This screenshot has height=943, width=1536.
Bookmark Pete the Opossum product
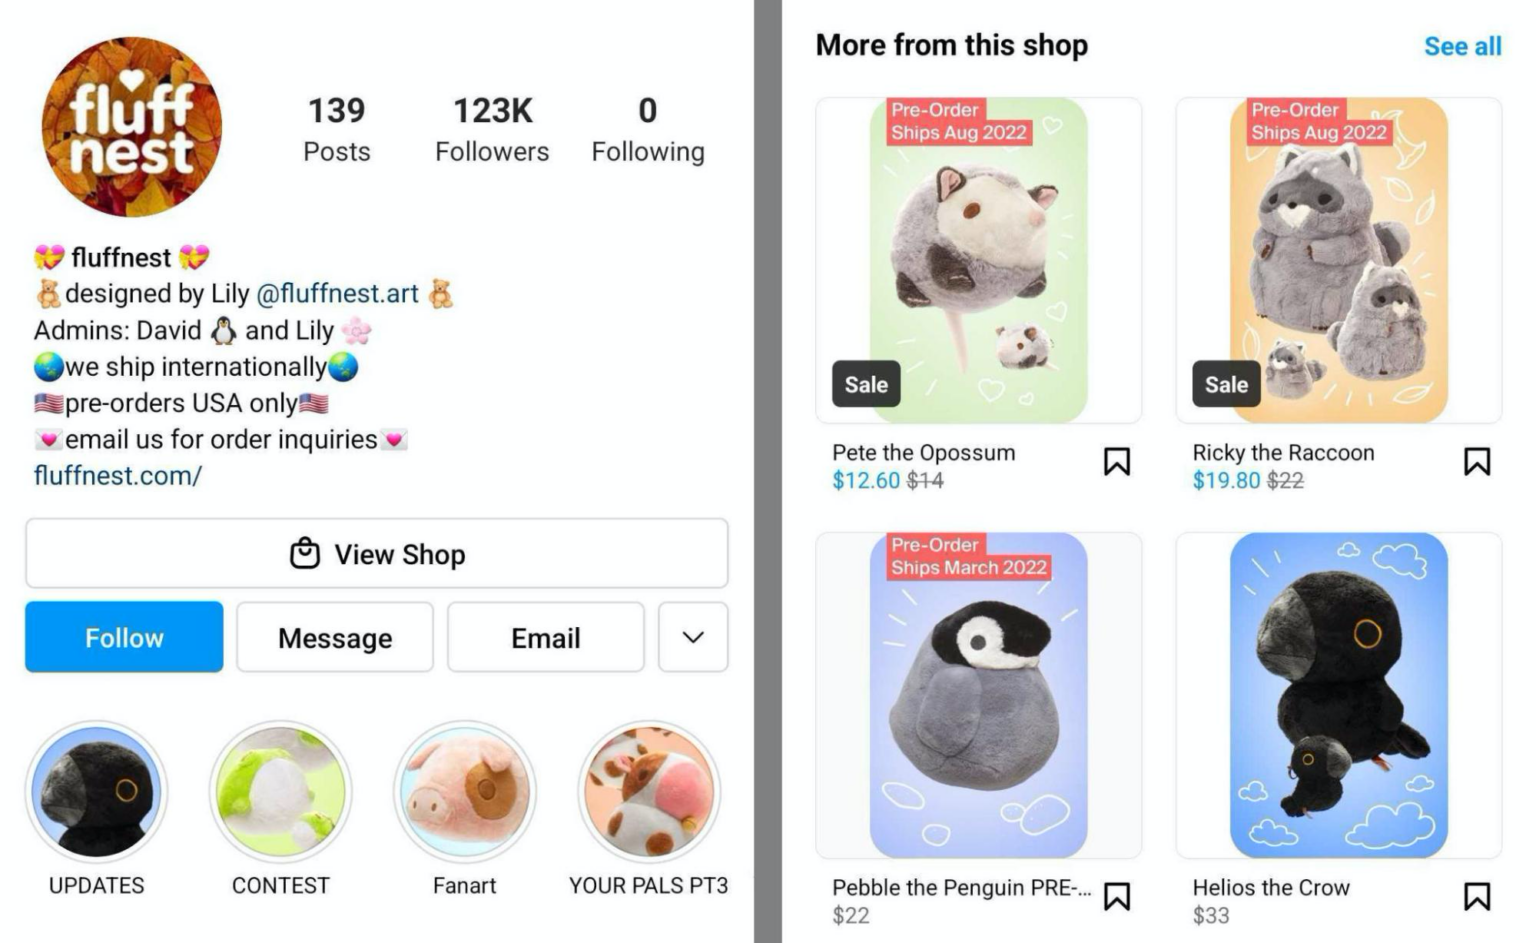(x=1117, y=461)
